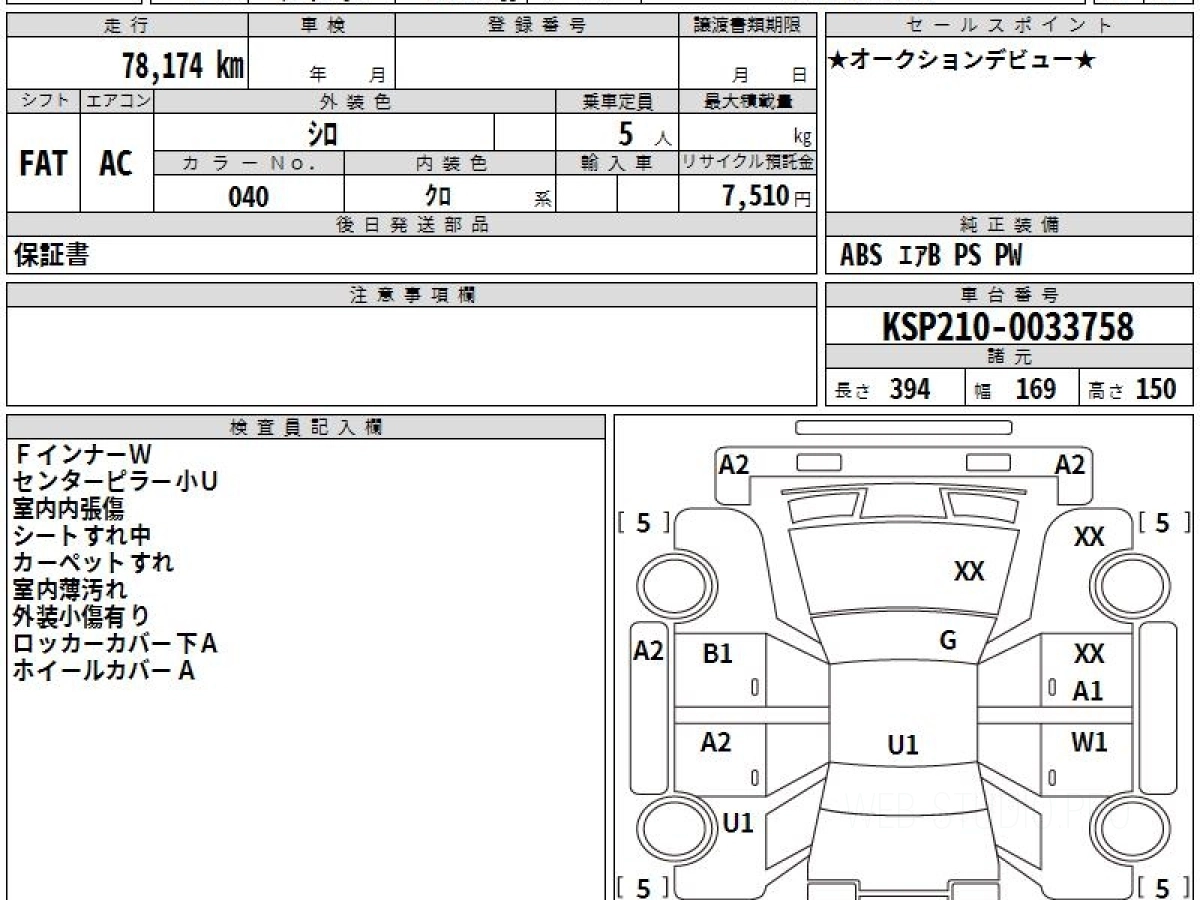The image size is (1200, 900).
Task: Select the FインナーW inspector note
Action: tap(83, 455)
